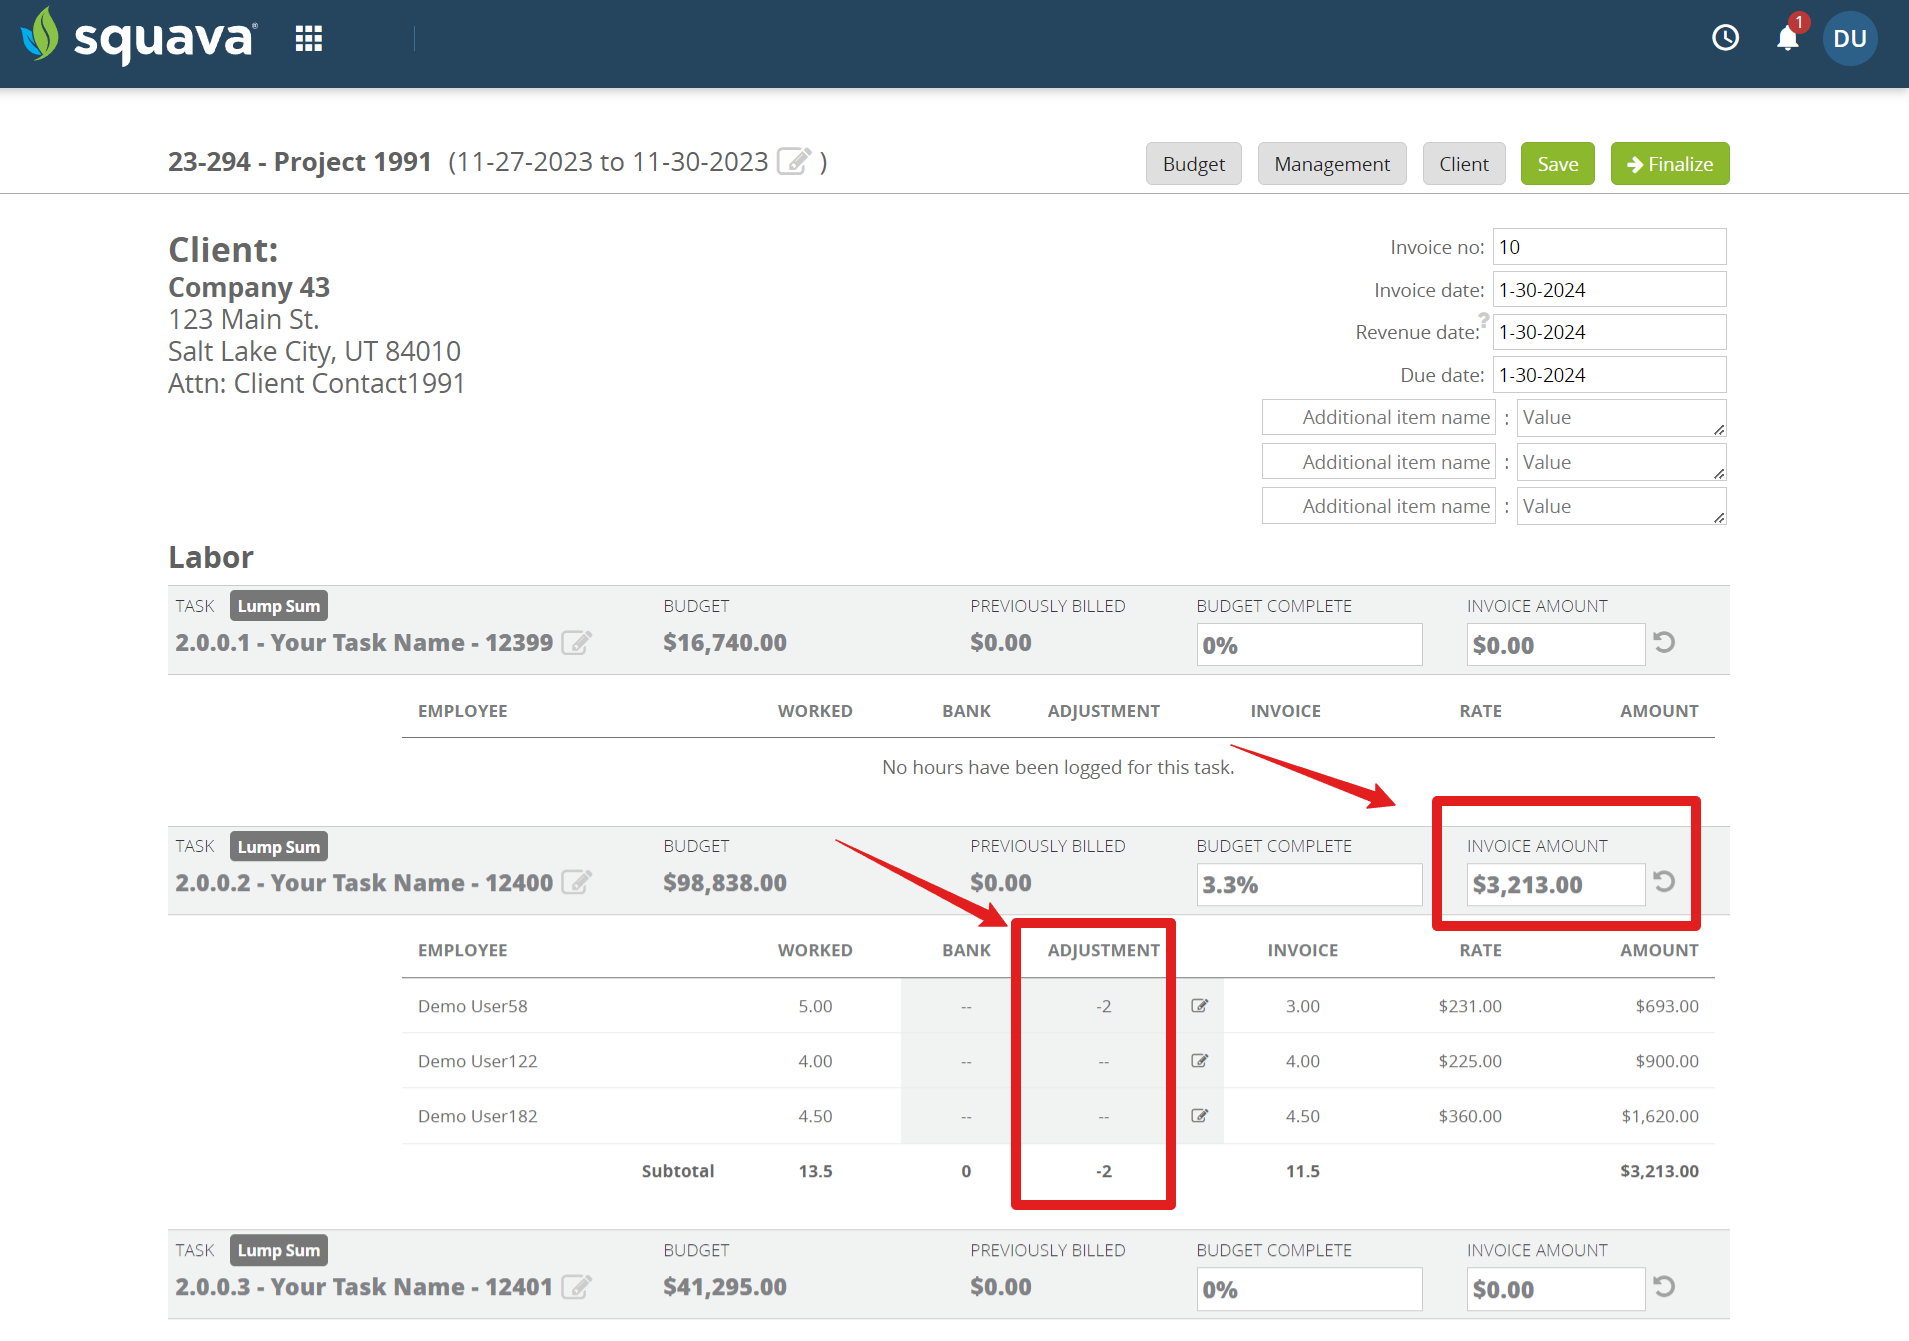The width and height of the screenshot is (1909, 1341).
Task: Reset invoice amount for task 12401
Action: point(1664,1286)
